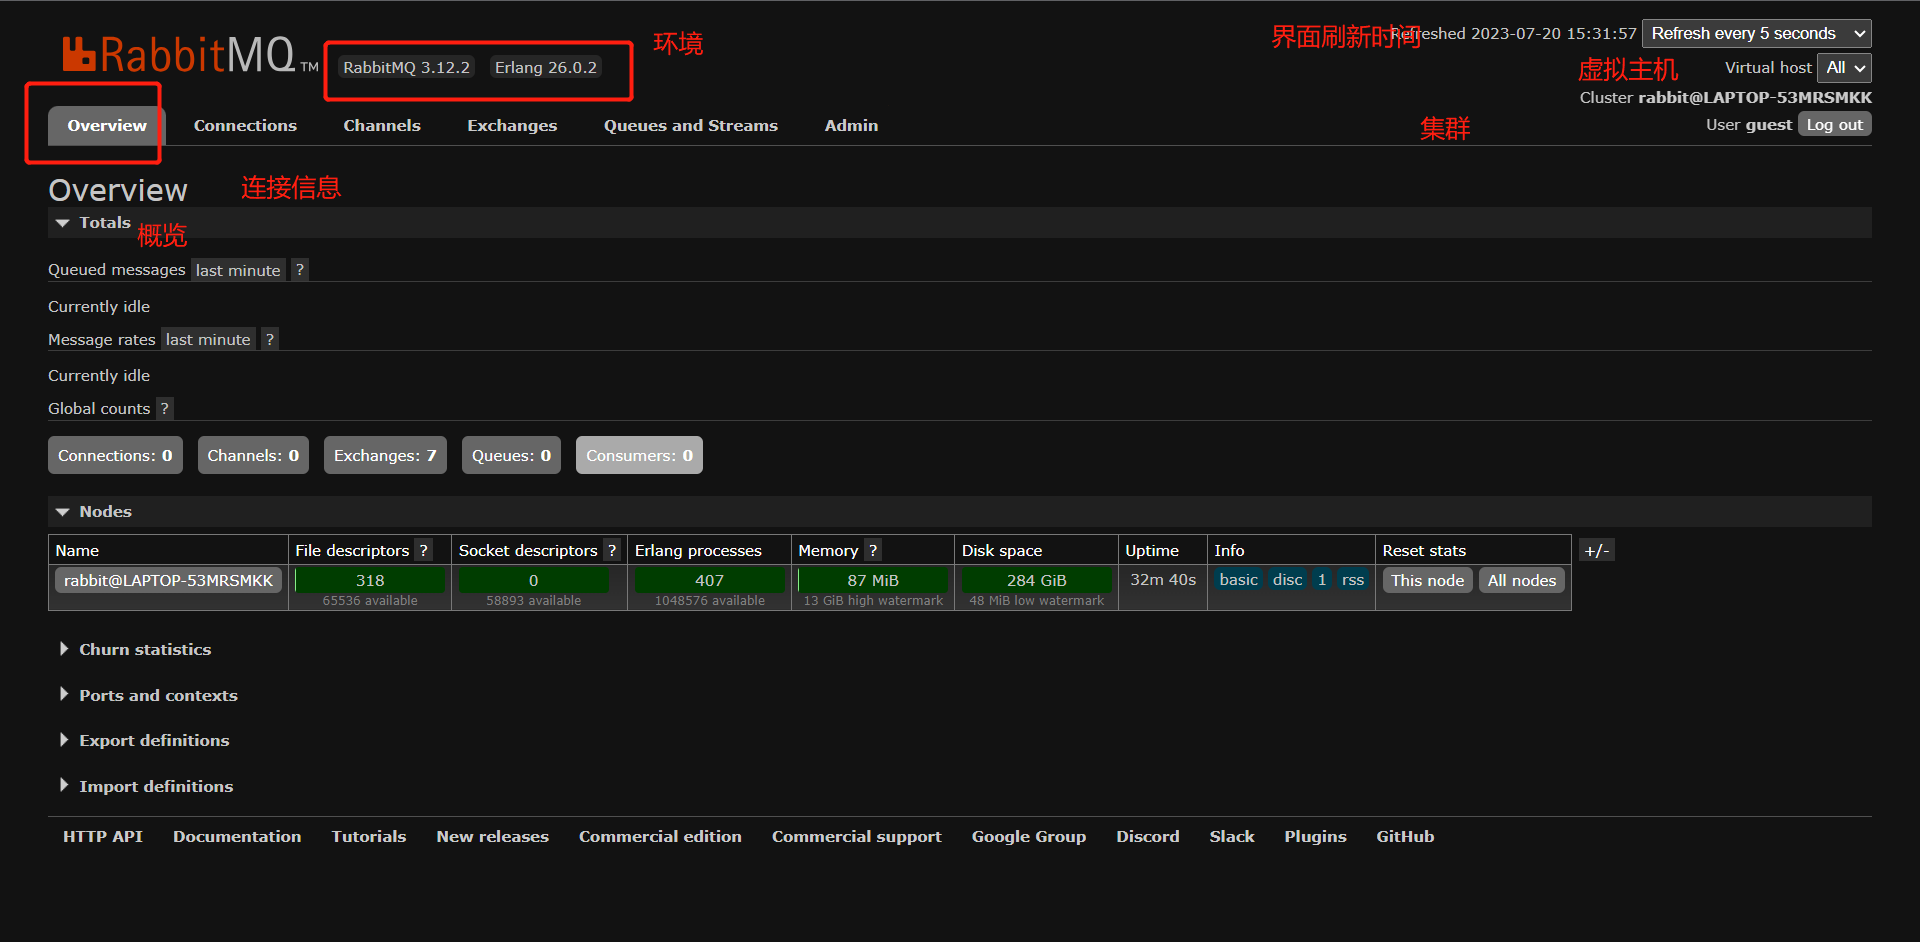Click the Memory 87 MiB bar
1920x942 pixels.
tap(873, 580)
